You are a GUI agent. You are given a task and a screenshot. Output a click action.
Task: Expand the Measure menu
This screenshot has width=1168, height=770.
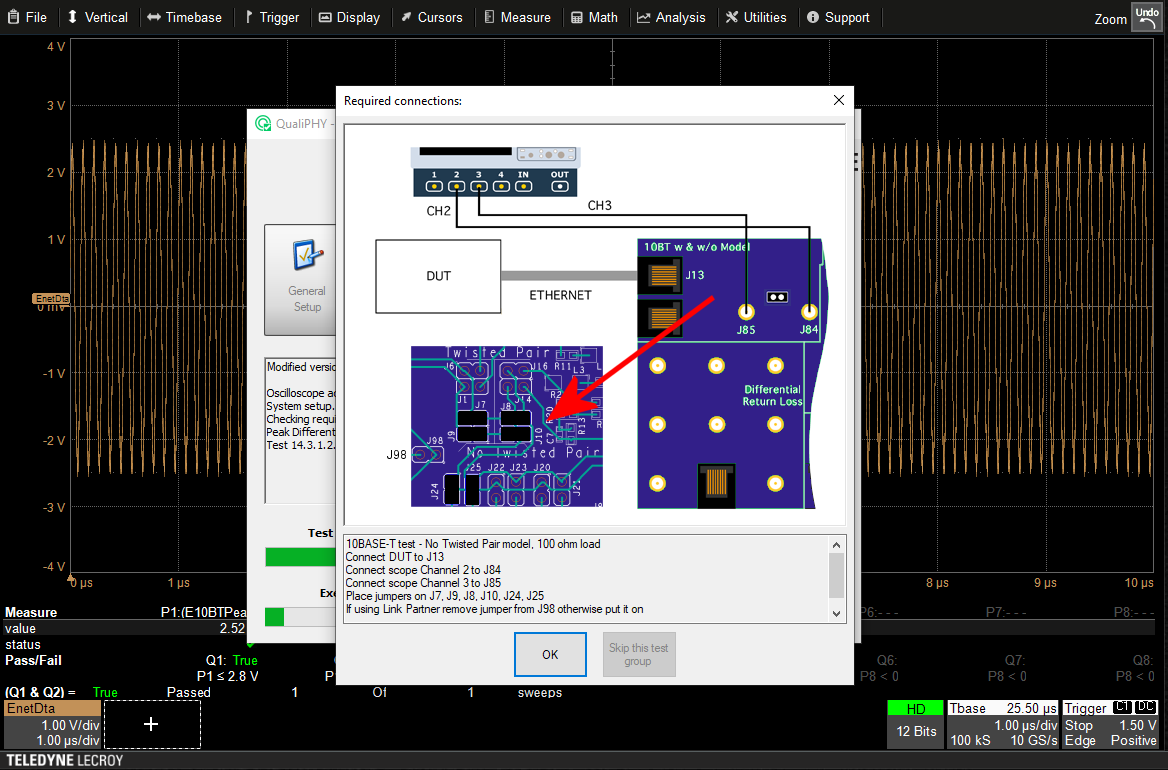point(517,17)
